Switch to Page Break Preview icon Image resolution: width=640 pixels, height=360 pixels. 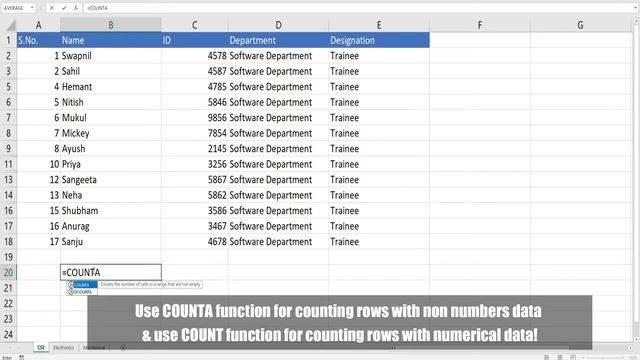pyautogui.click(x=573, y=357)
